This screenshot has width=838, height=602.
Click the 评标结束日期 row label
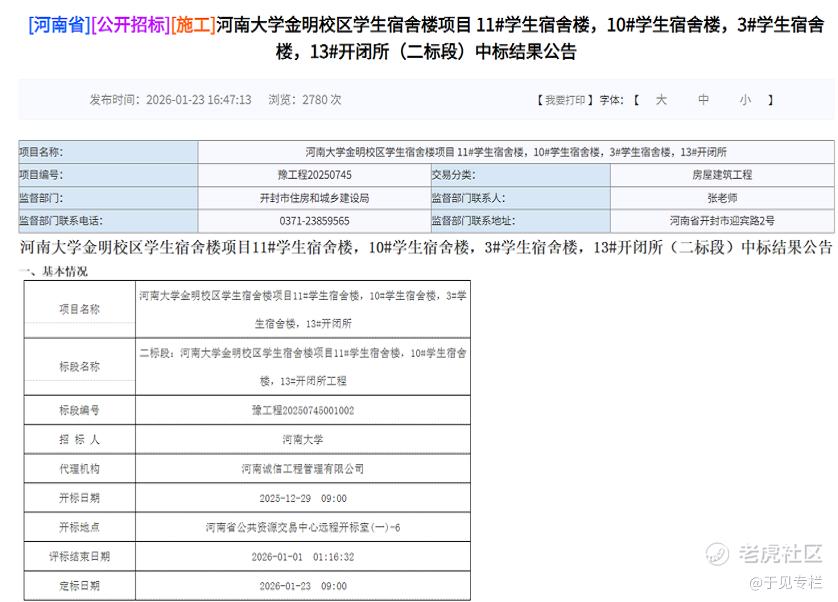coord(80,557)
